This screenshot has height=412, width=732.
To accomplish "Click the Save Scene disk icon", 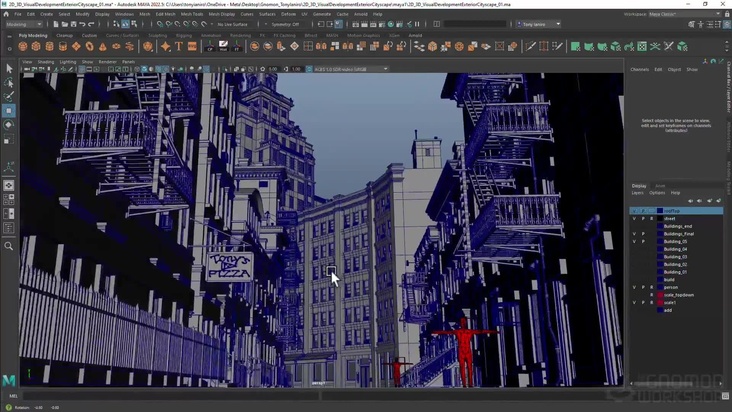I will click(73, 24).
